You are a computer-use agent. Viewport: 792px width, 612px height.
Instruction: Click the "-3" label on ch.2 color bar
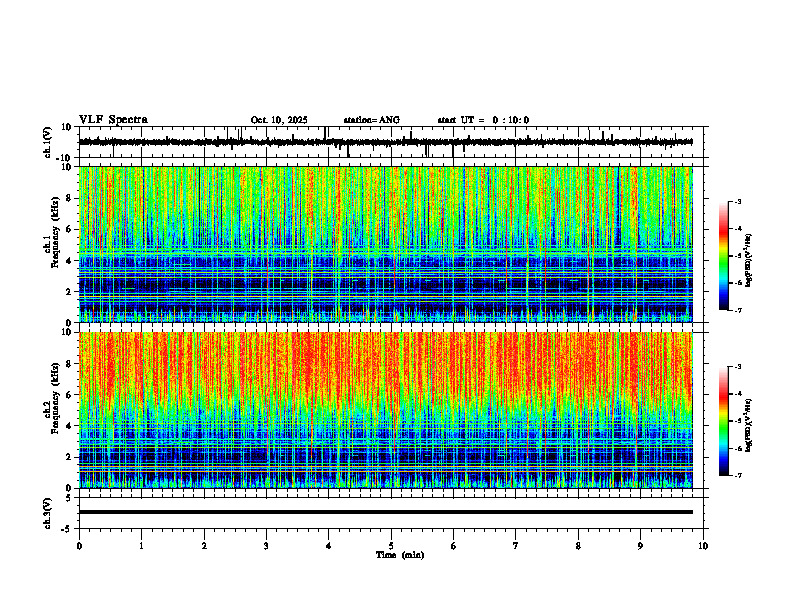tap(737, 367)
